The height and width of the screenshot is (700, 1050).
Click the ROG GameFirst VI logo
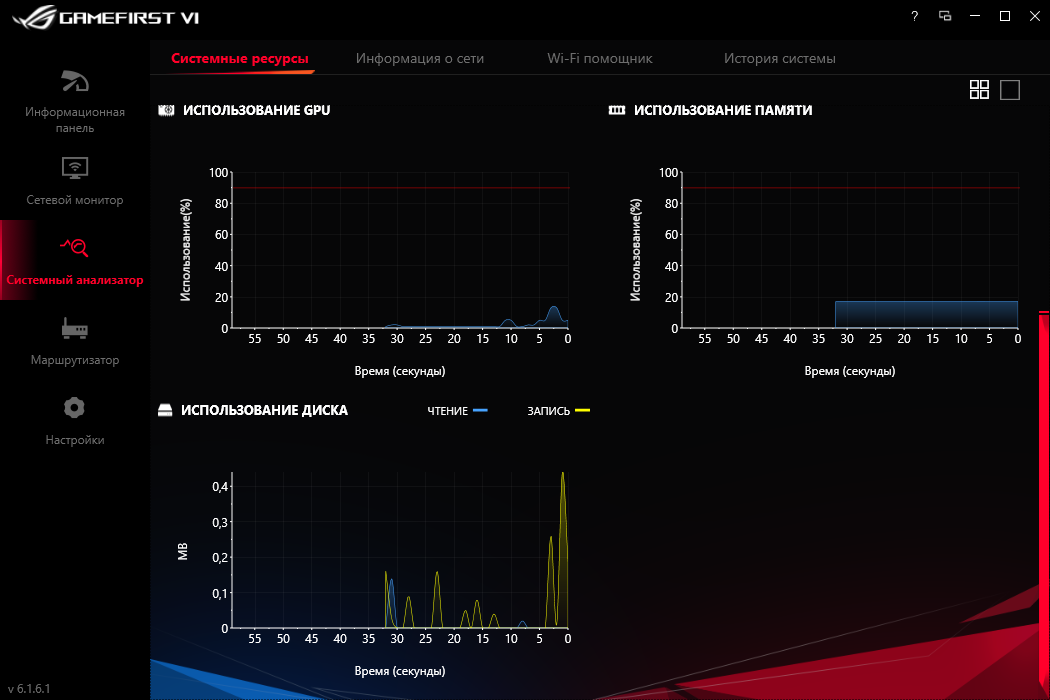tap(106, 17)
